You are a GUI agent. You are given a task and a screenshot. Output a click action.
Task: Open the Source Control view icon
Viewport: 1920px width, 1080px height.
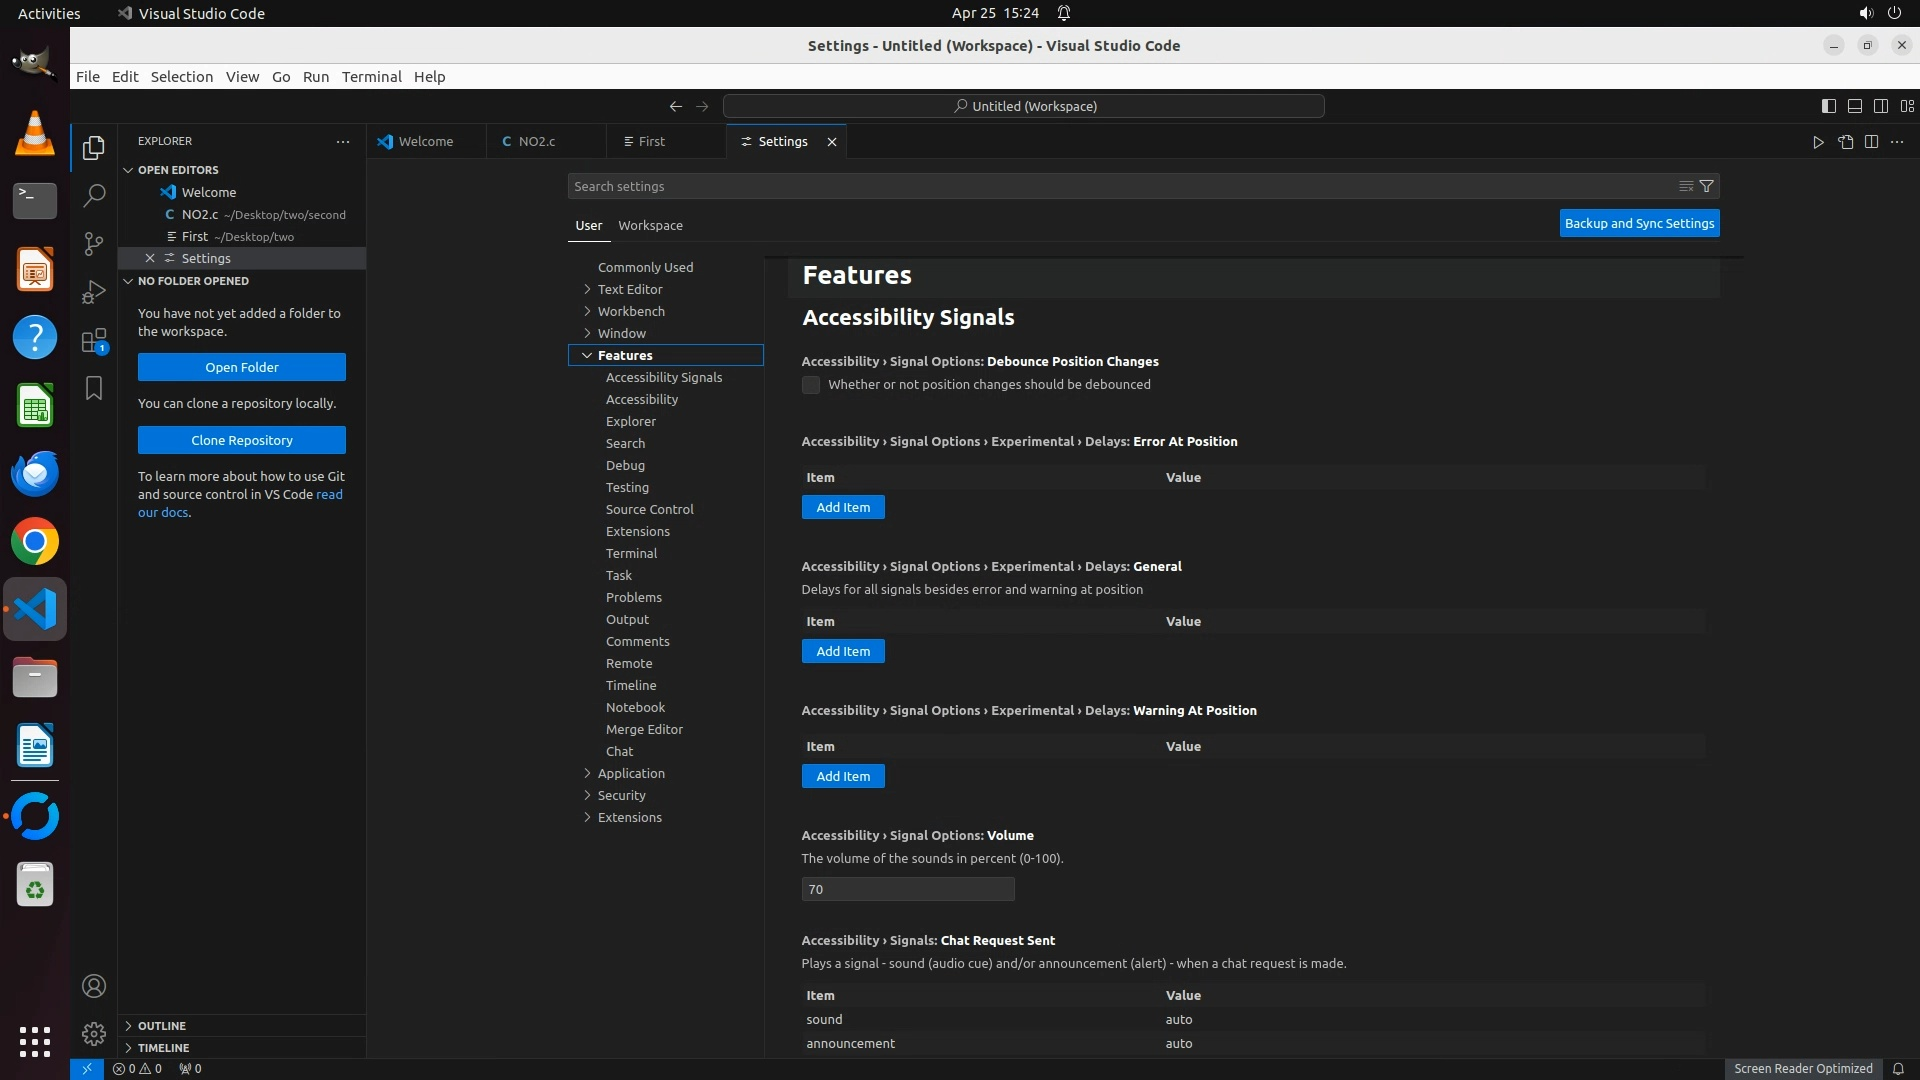[x=94, y=244]
